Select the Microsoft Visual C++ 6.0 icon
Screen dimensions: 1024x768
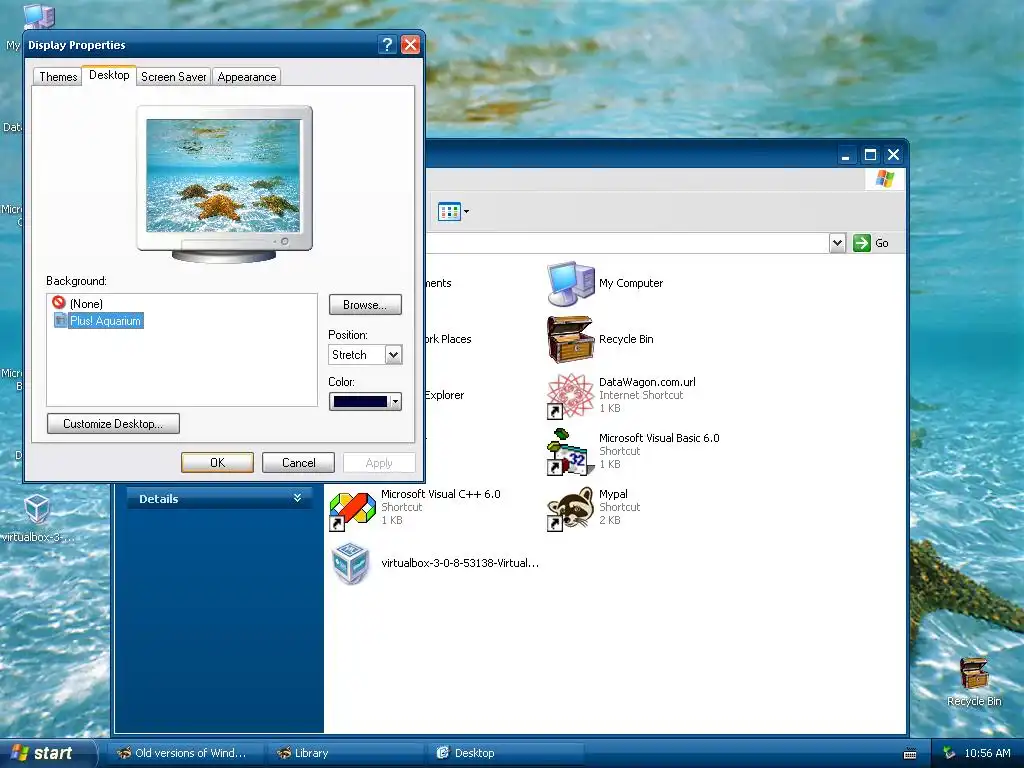click(x=352, y=511)
